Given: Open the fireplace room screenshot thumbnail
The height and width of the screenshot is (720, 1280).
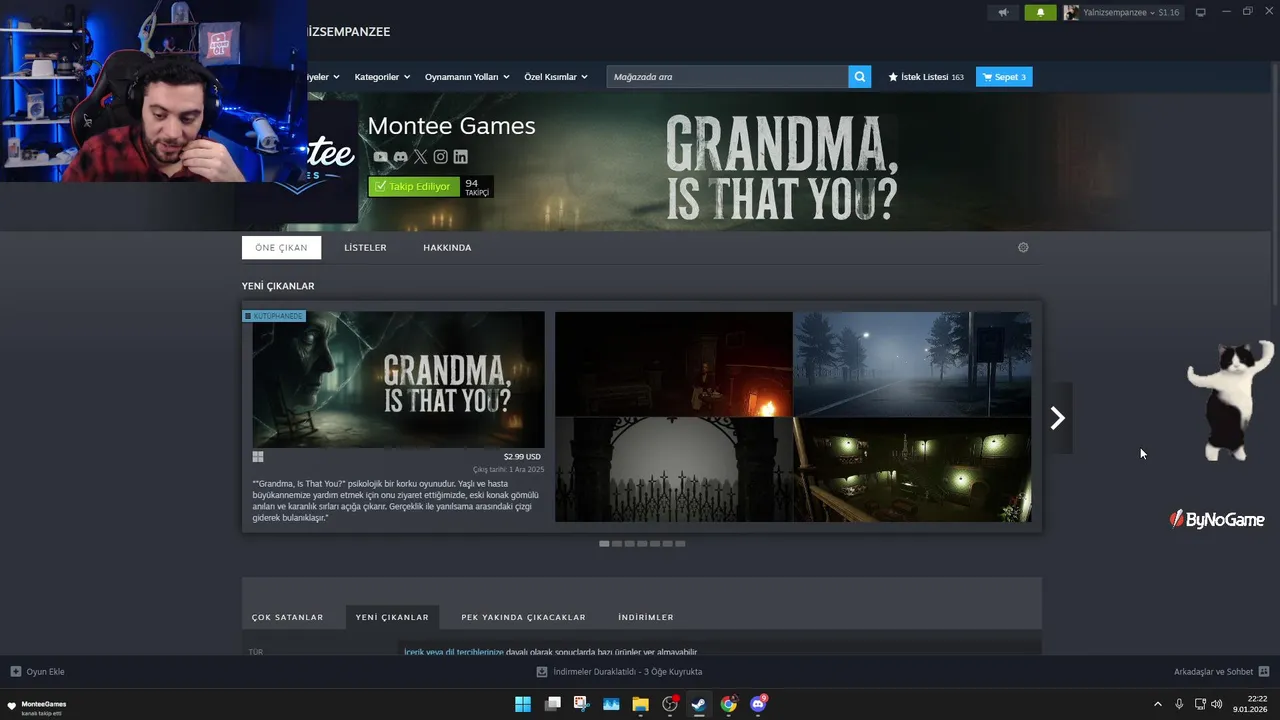Looking at the screenshot, I should tap(673, 364).
